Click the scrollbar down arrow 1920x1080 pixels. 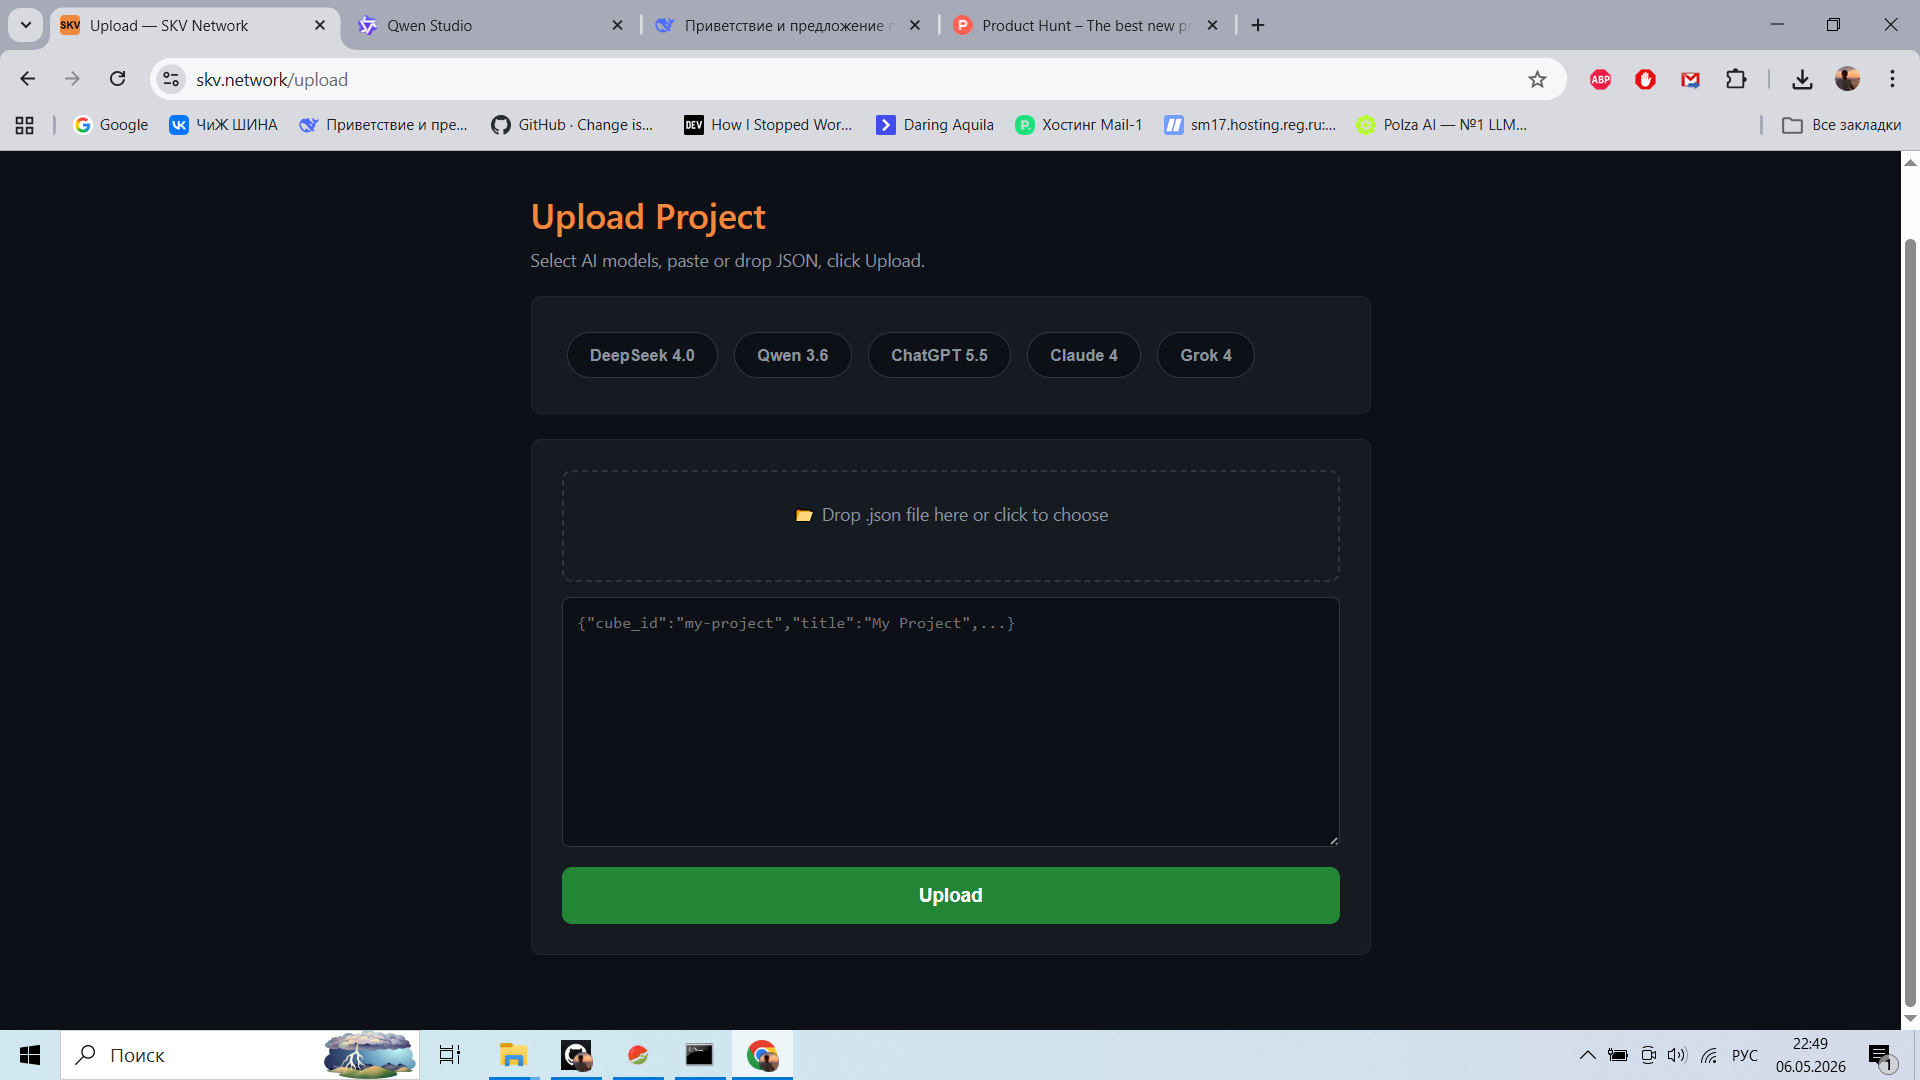click(x=1910, y=1018)
